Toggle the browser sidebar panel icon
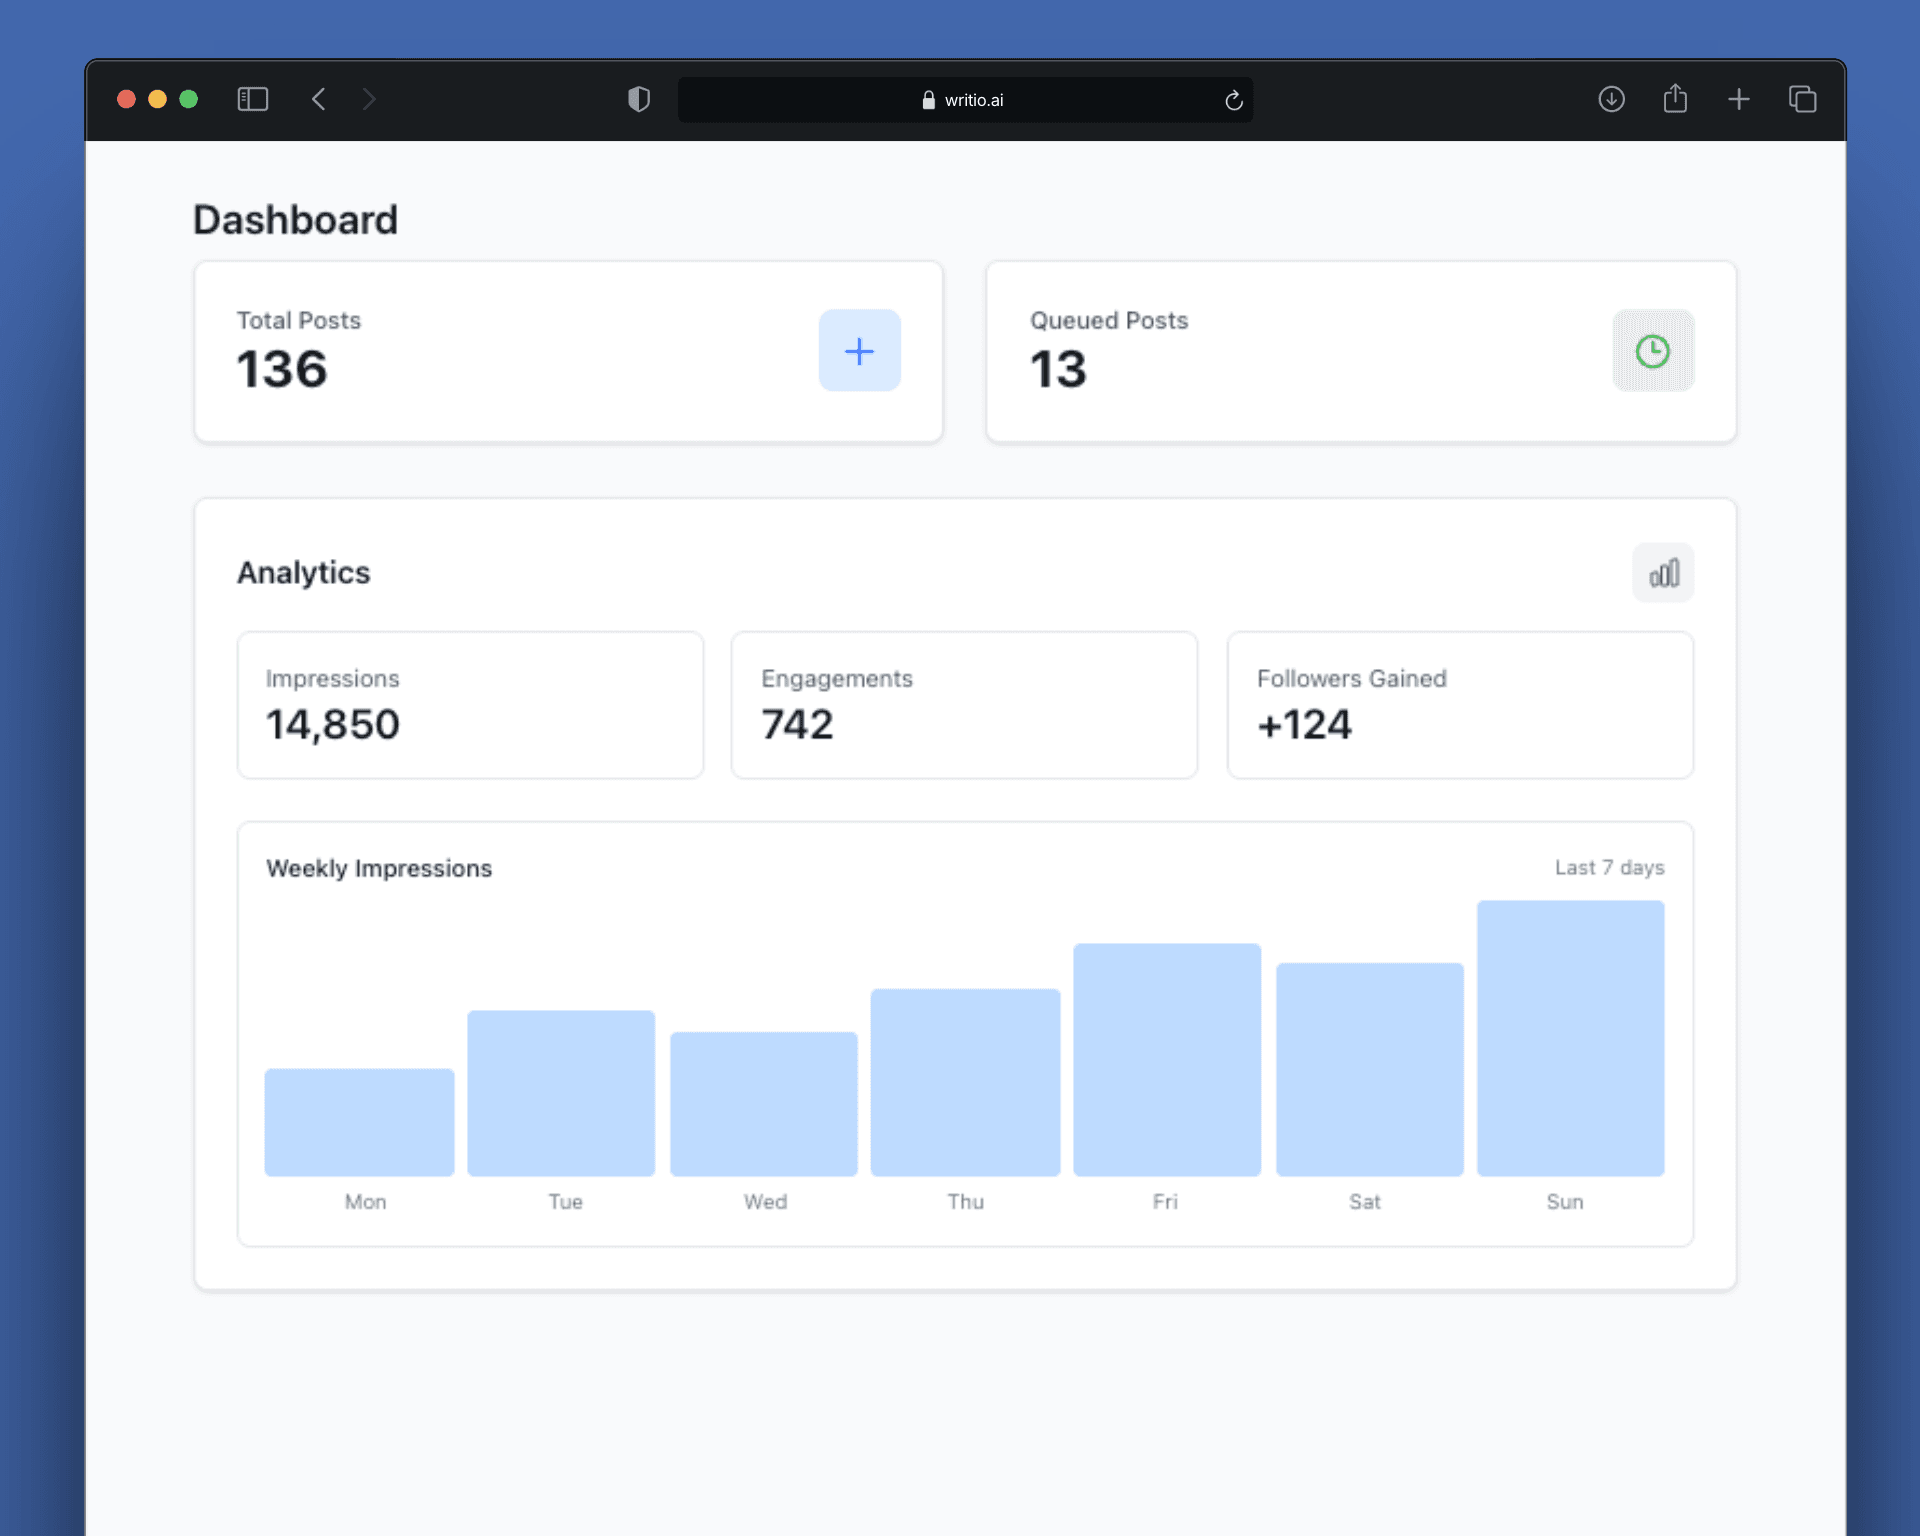1920x1536 pixels. coord(252,99)
